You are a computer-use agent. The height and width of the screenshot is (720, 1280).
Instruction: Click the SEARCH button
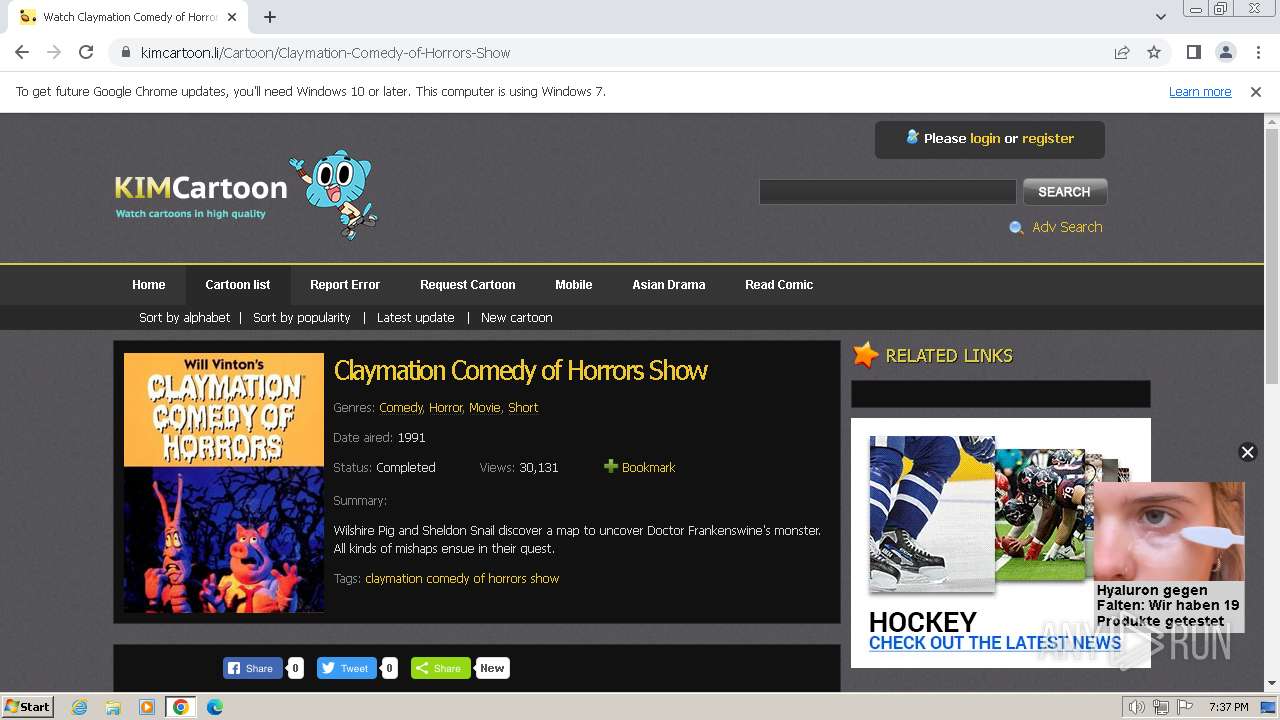1064,191
